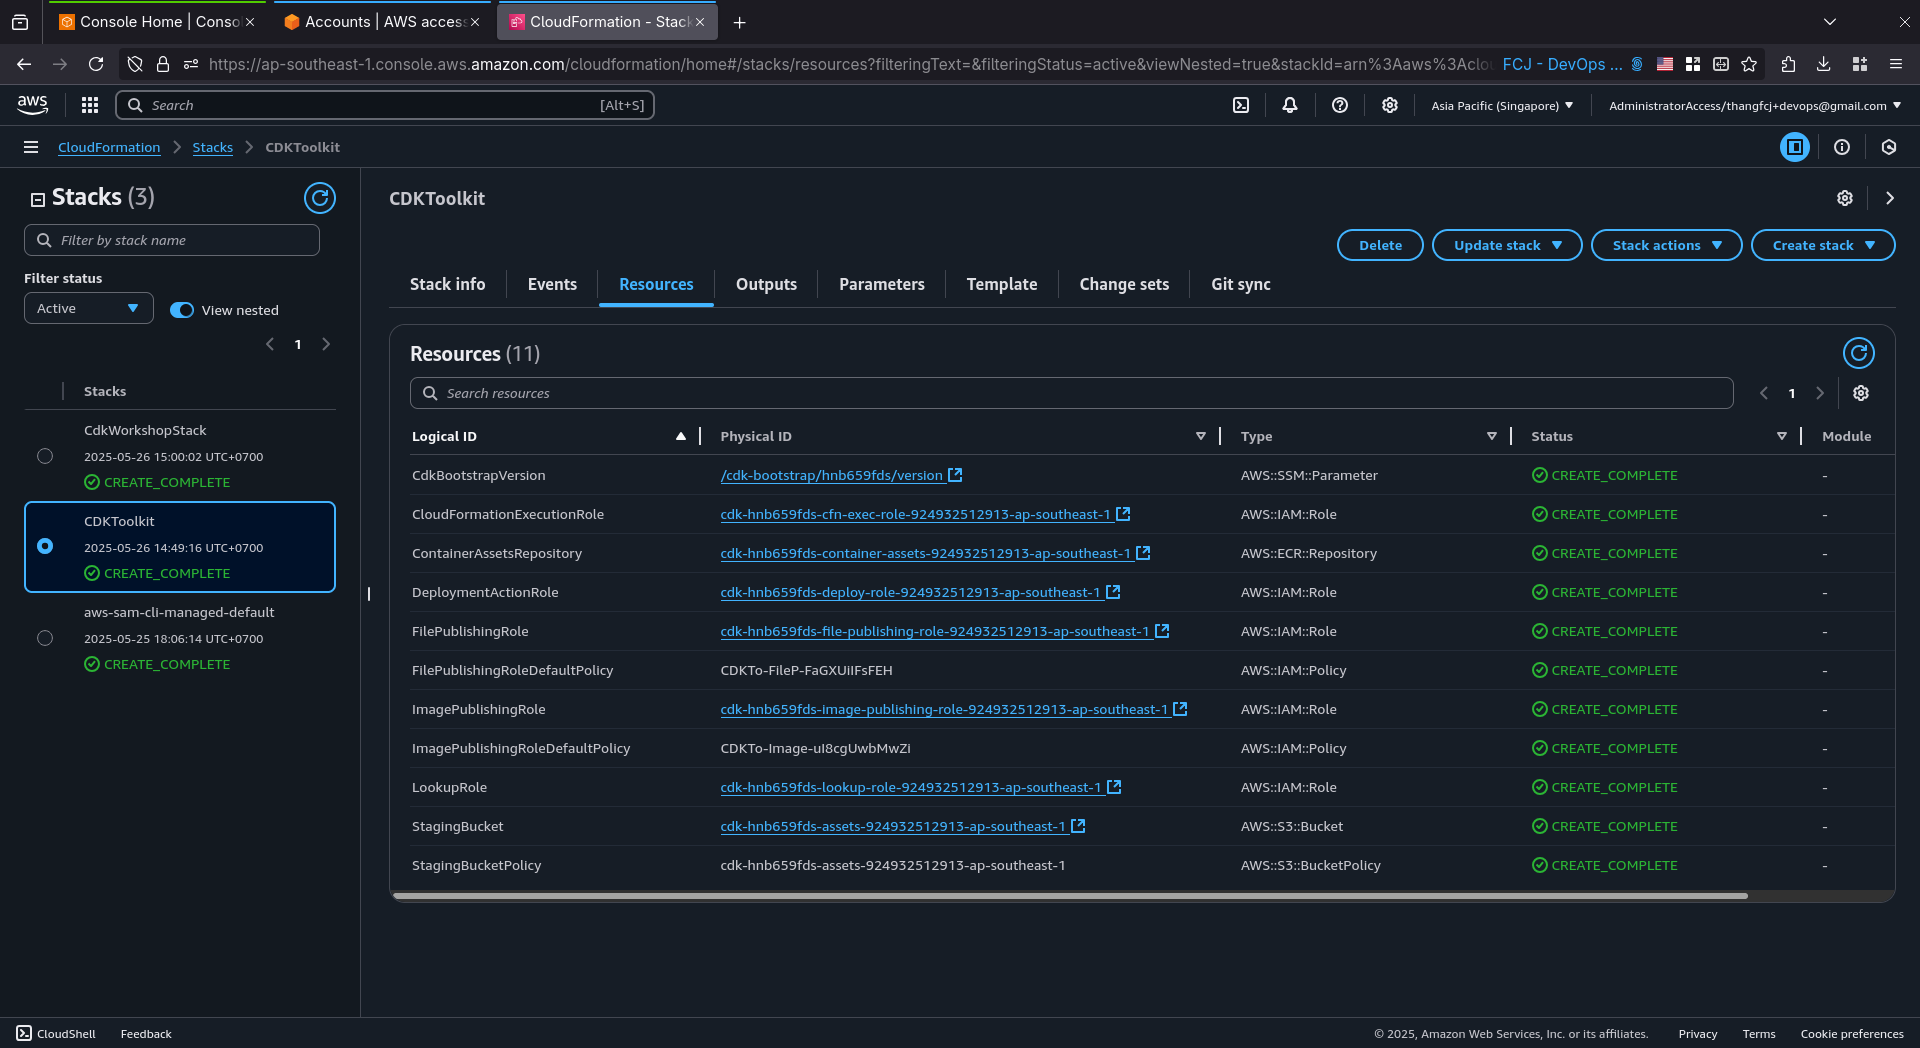The width and height of the screenshot is (1920, 1048).
Task: Open CloudFormation breadcrumb link
Action: pos(109,147)
